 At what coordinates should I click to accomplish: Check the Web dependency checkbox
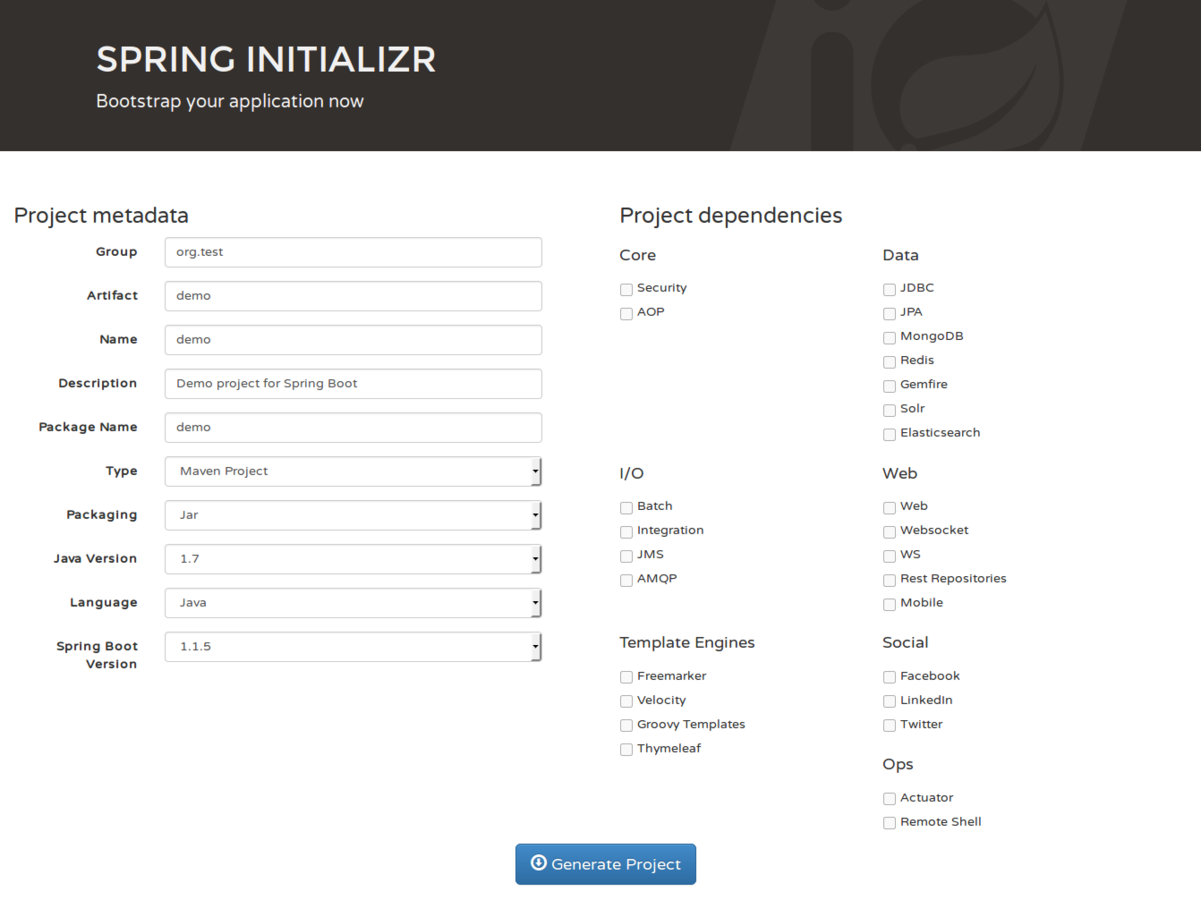pyautogui.click(x=889, y=507)
